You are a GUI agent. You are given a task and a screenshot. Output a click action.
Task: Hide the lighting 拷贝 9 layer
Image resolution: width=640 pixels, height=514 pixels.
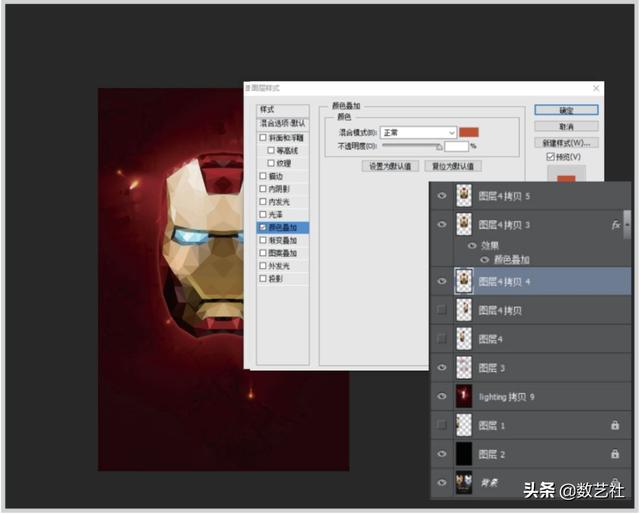tap(442, 396)
